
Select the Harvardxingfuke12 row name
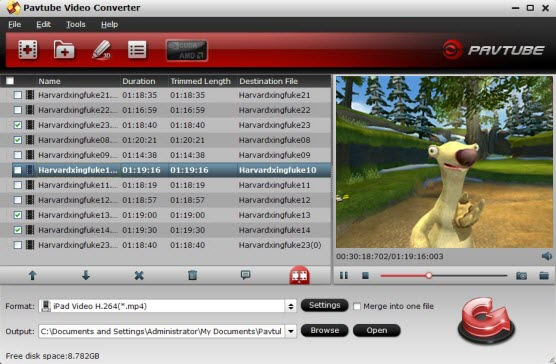pyautogui.click(x=78, y=200)
